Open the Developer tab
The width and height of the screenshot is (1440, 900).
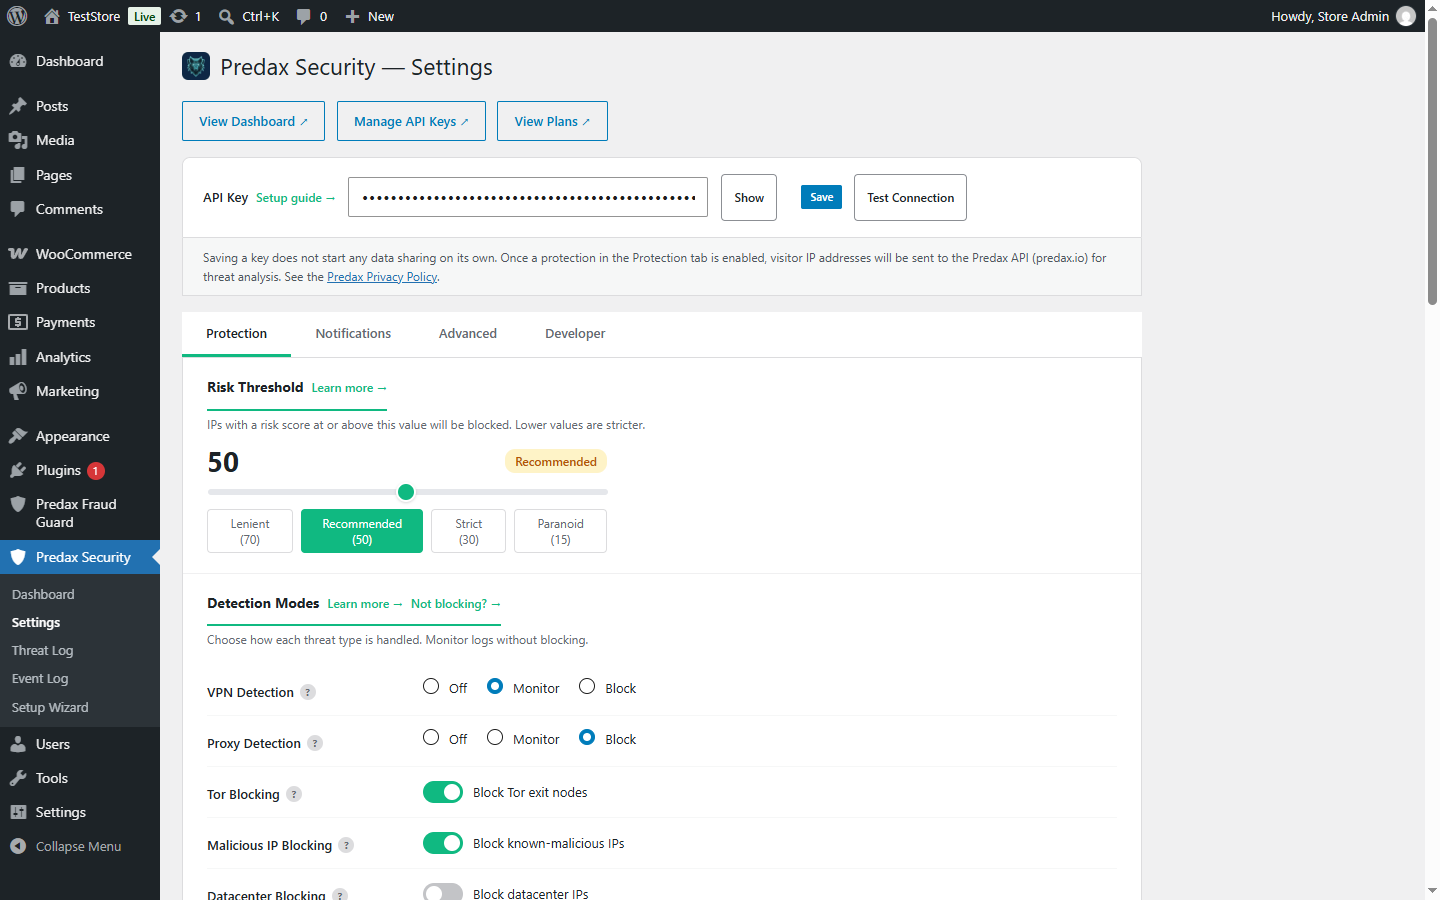[x=575, y=334]
